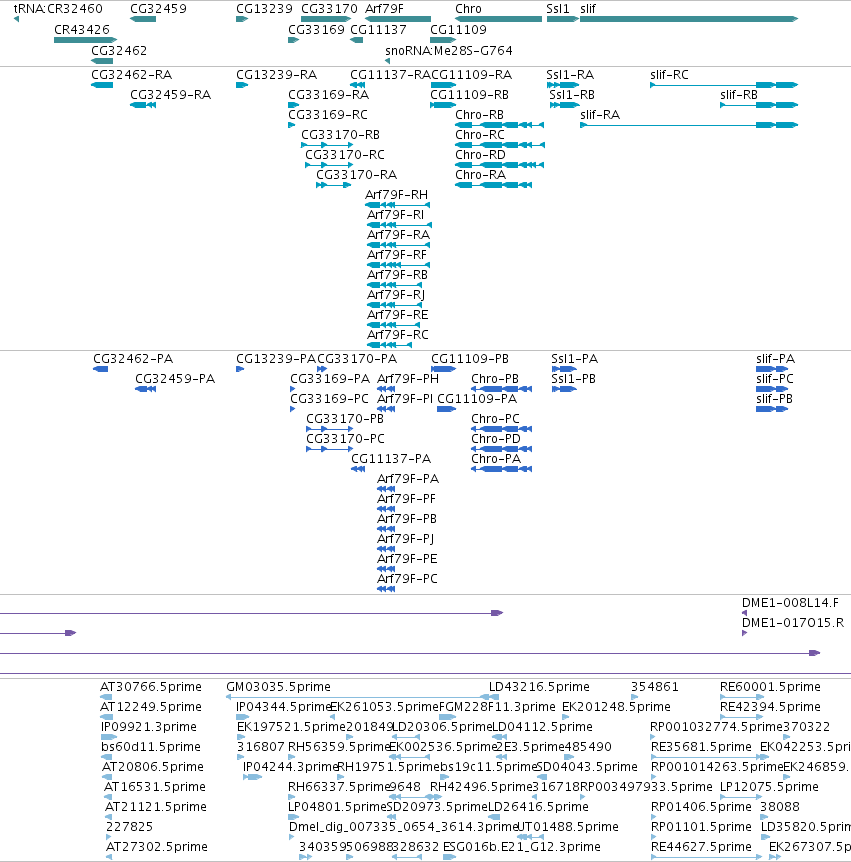Click the teal bar glyph under CR43426

[85, 40]
